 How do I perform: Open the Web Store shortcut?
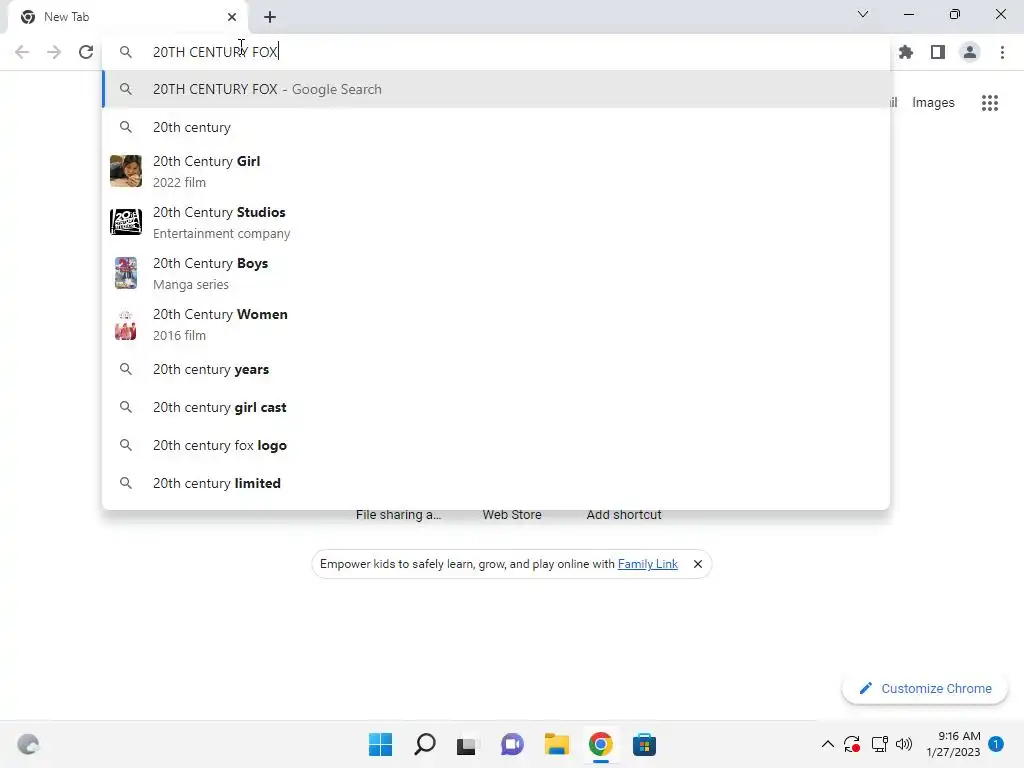[512, 515]
